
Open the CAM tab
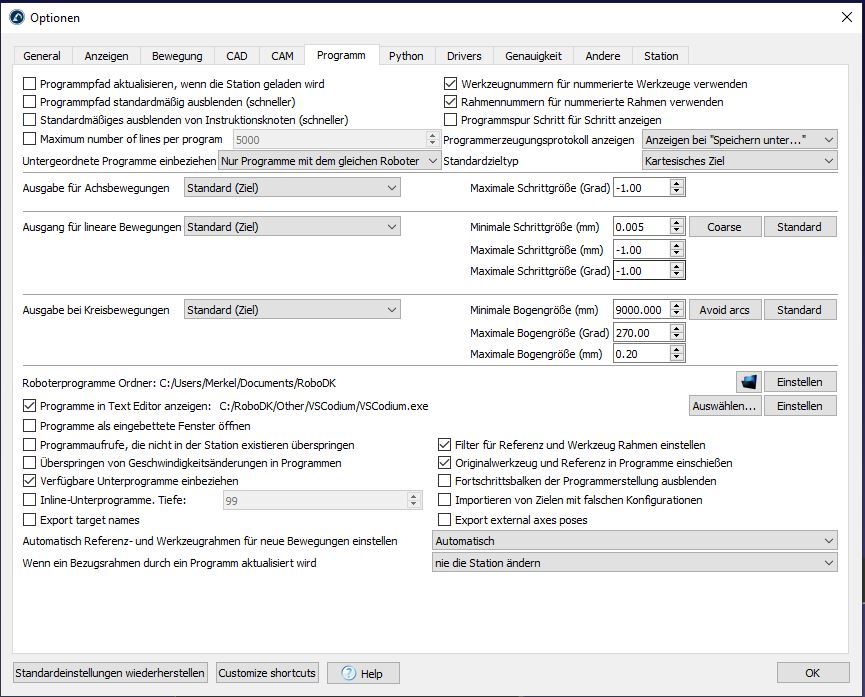(282, 56)
